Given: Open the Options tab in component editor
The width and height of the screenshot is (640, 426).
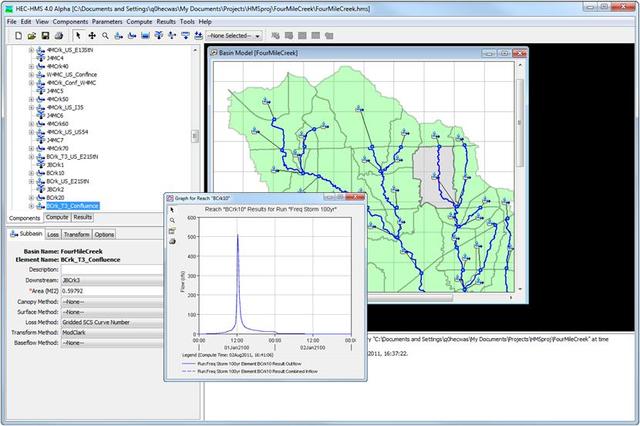Looking at the screenshot, I should (104, 235).
